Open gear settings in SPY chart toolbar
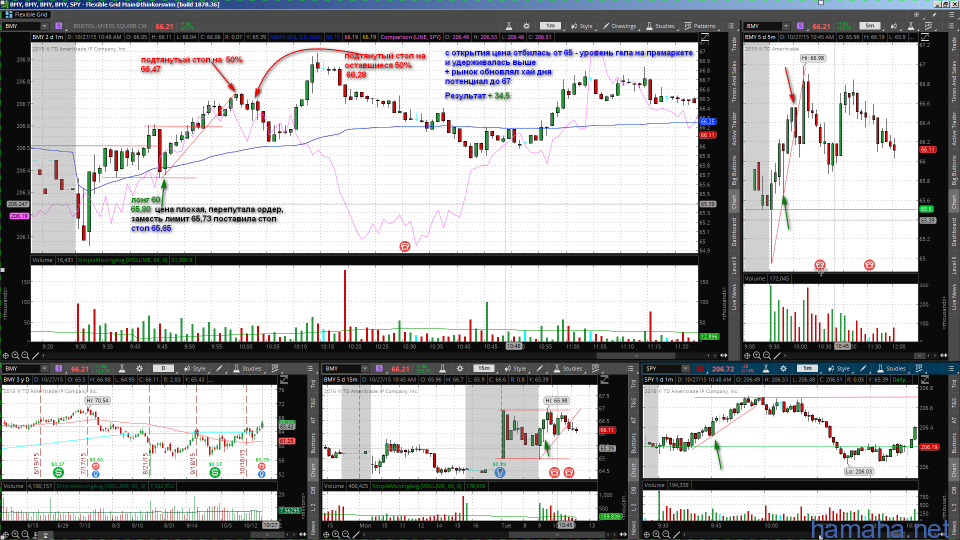The height and width of the screenshot is (540, 960). tap(783, 369)
